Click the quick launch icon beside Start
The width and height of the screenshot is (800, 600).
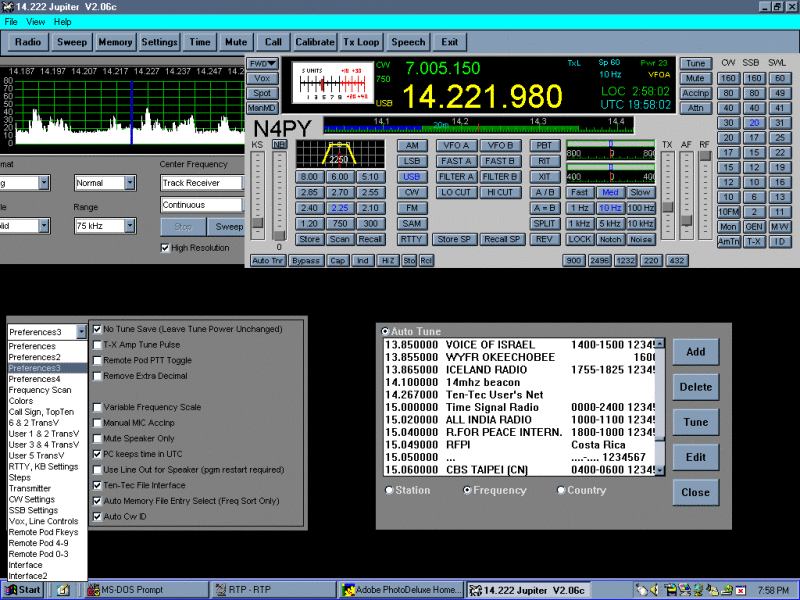click(63, 590)
